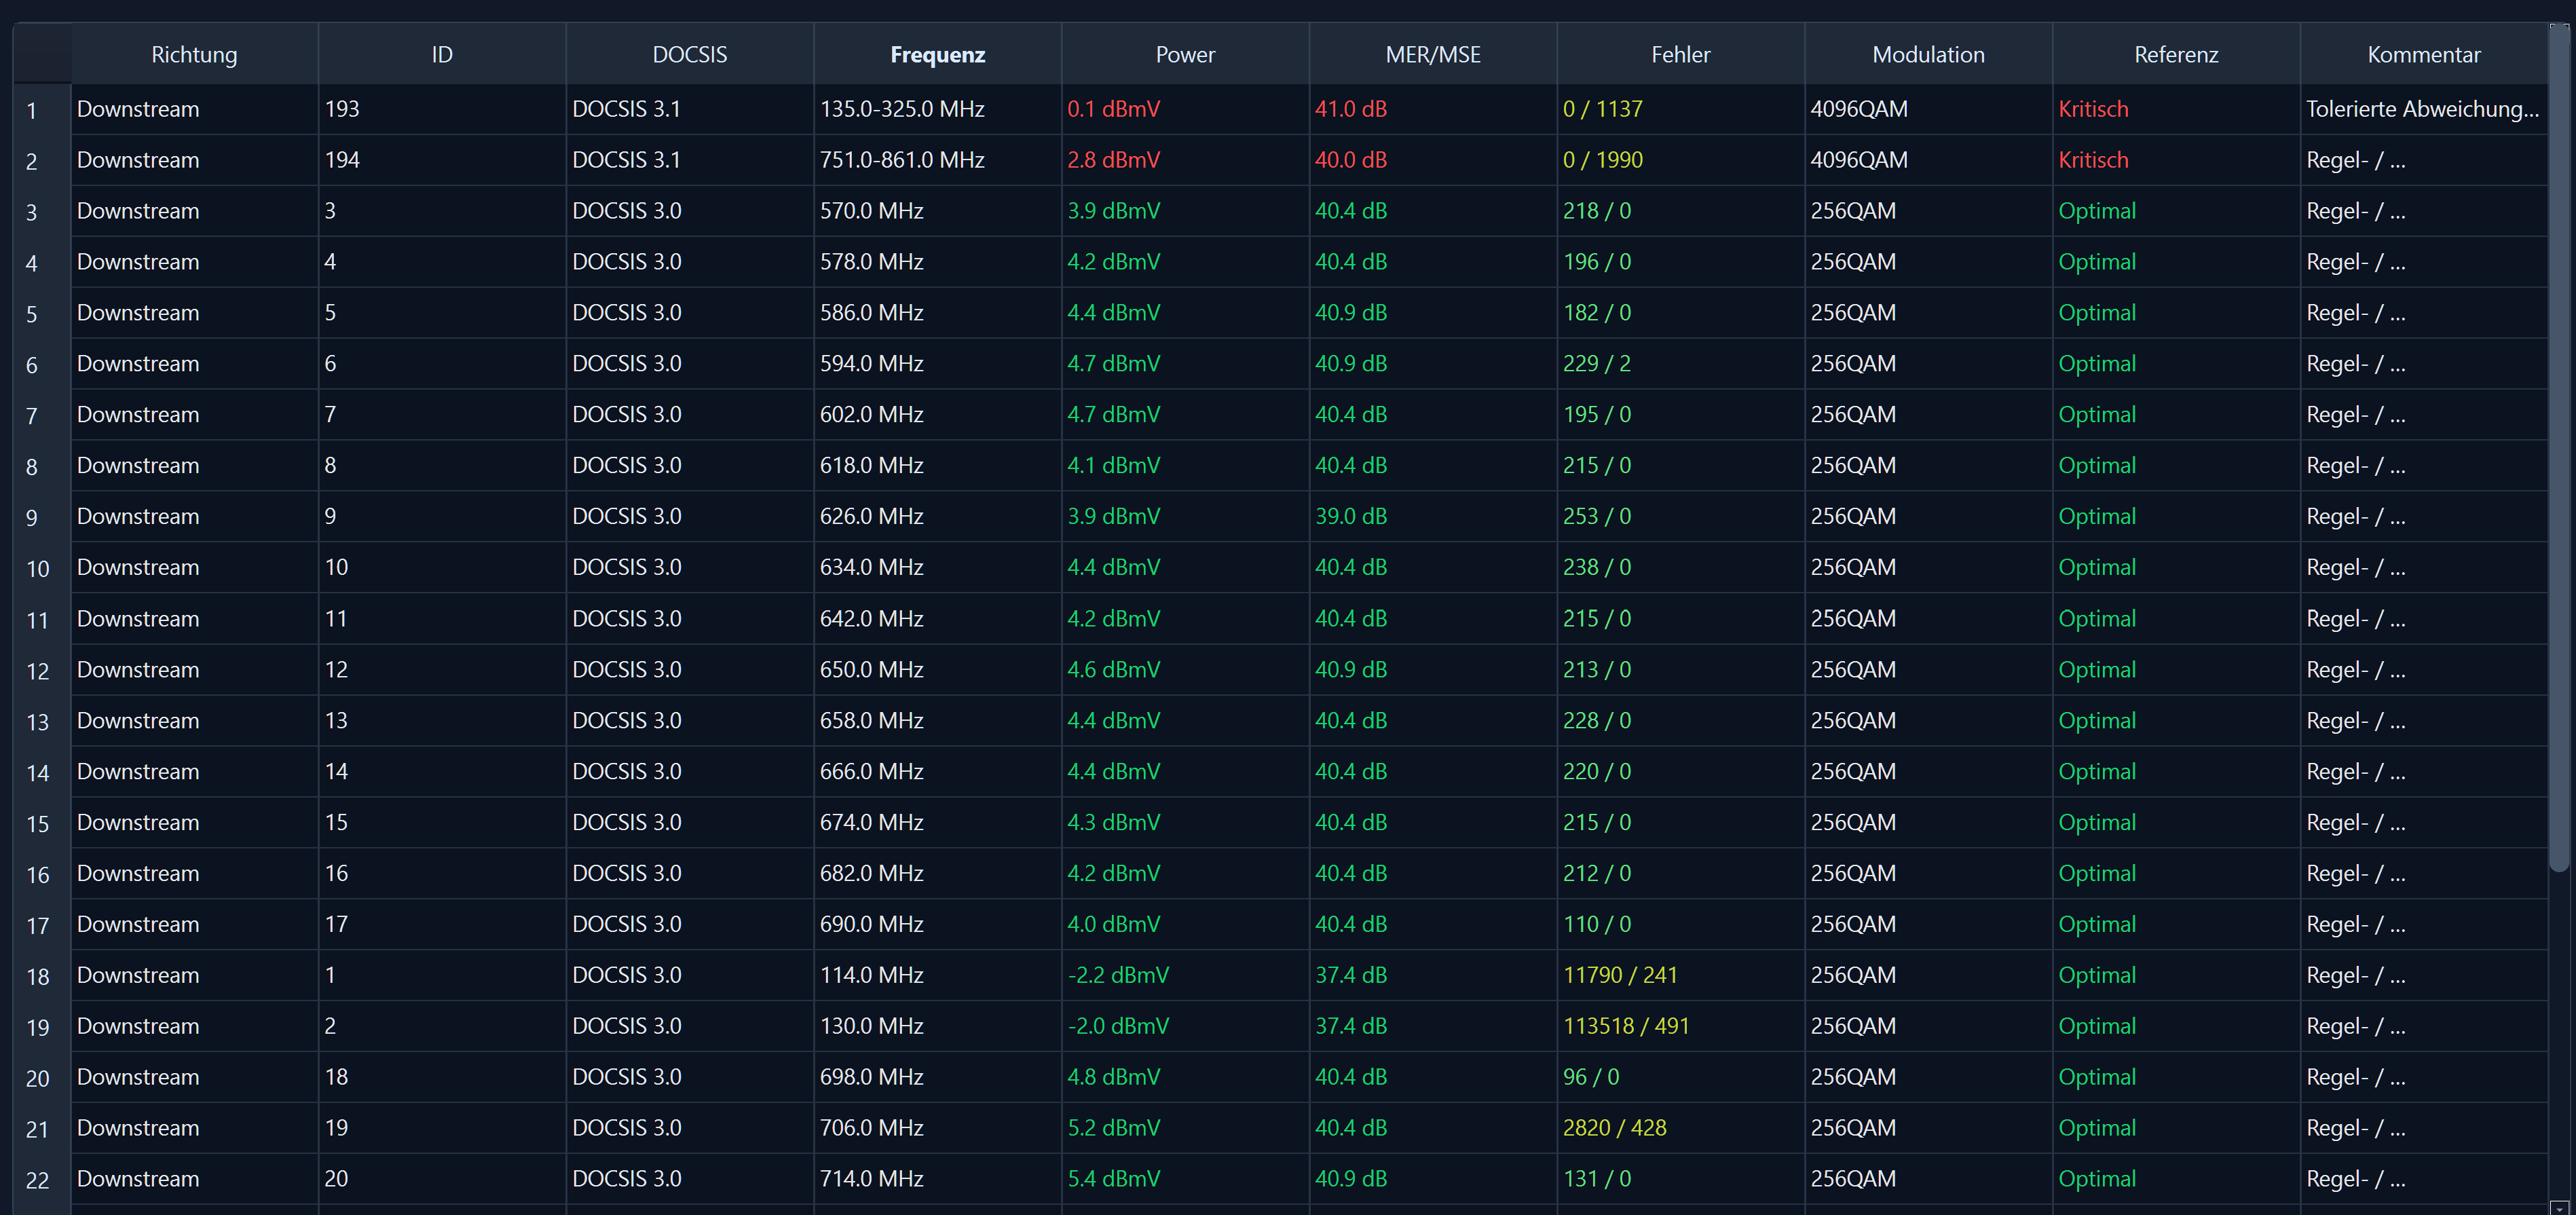
Task: Sort by the ID column header
Action: pyautogui.click(x=442, y=55)
